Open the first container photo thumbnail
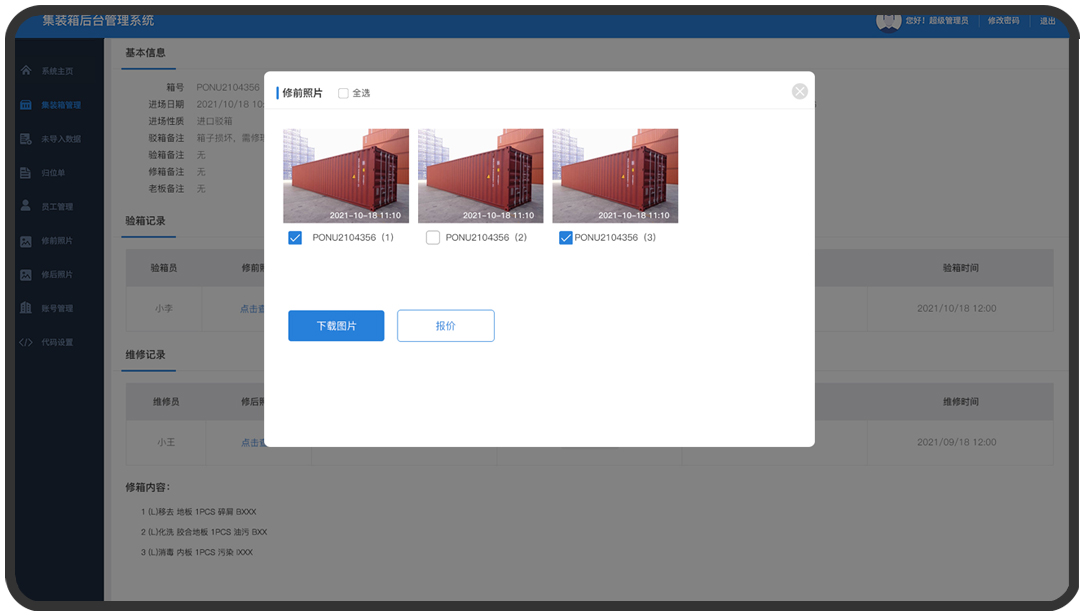Viewport: 1084px width, 615px height. (x=346, y=175)
